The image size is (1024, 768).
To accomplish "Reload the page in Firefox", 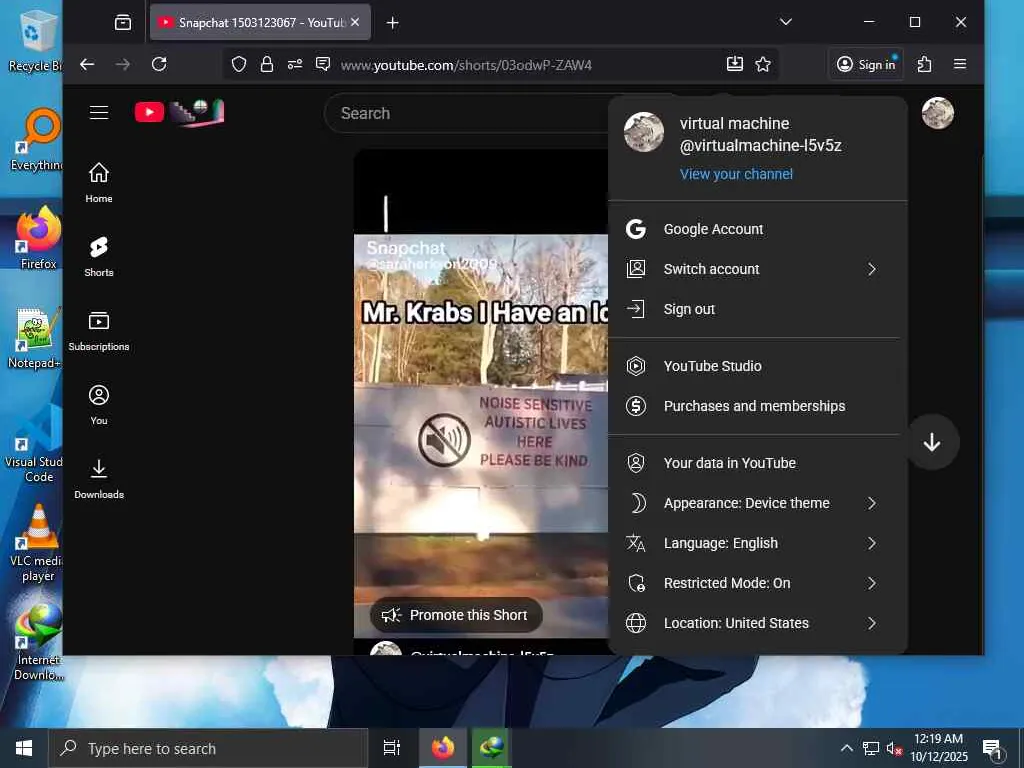I will (159, 64).
